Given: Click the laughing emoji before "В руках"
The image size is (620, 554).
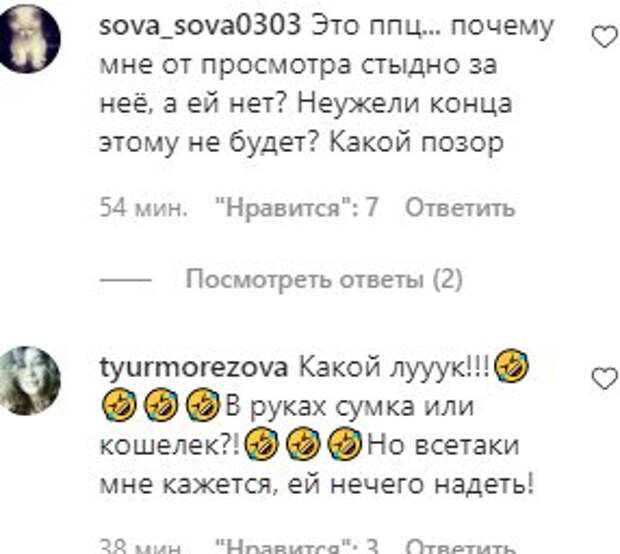Looking at the screenshot, I should click(x=202, y=405).
